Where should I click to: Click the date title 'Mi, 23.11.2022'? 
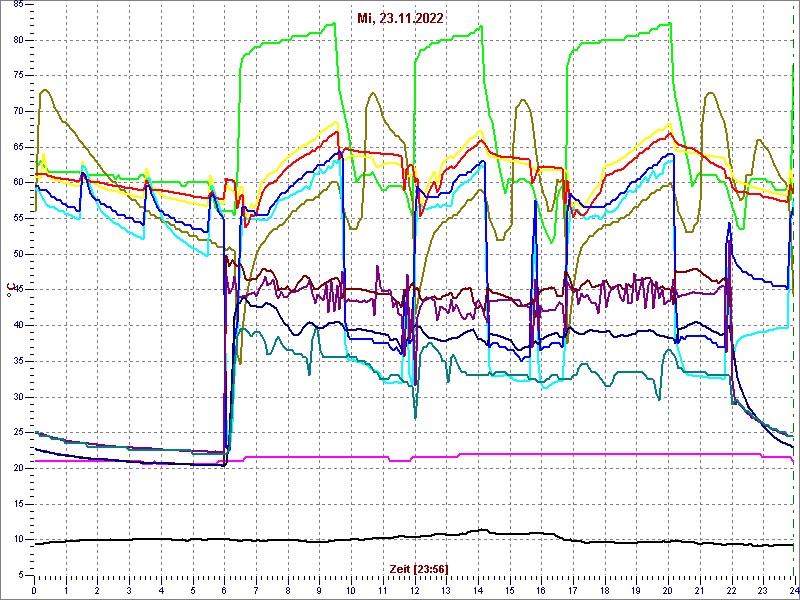pyautogui.click(x=400, y=18)
